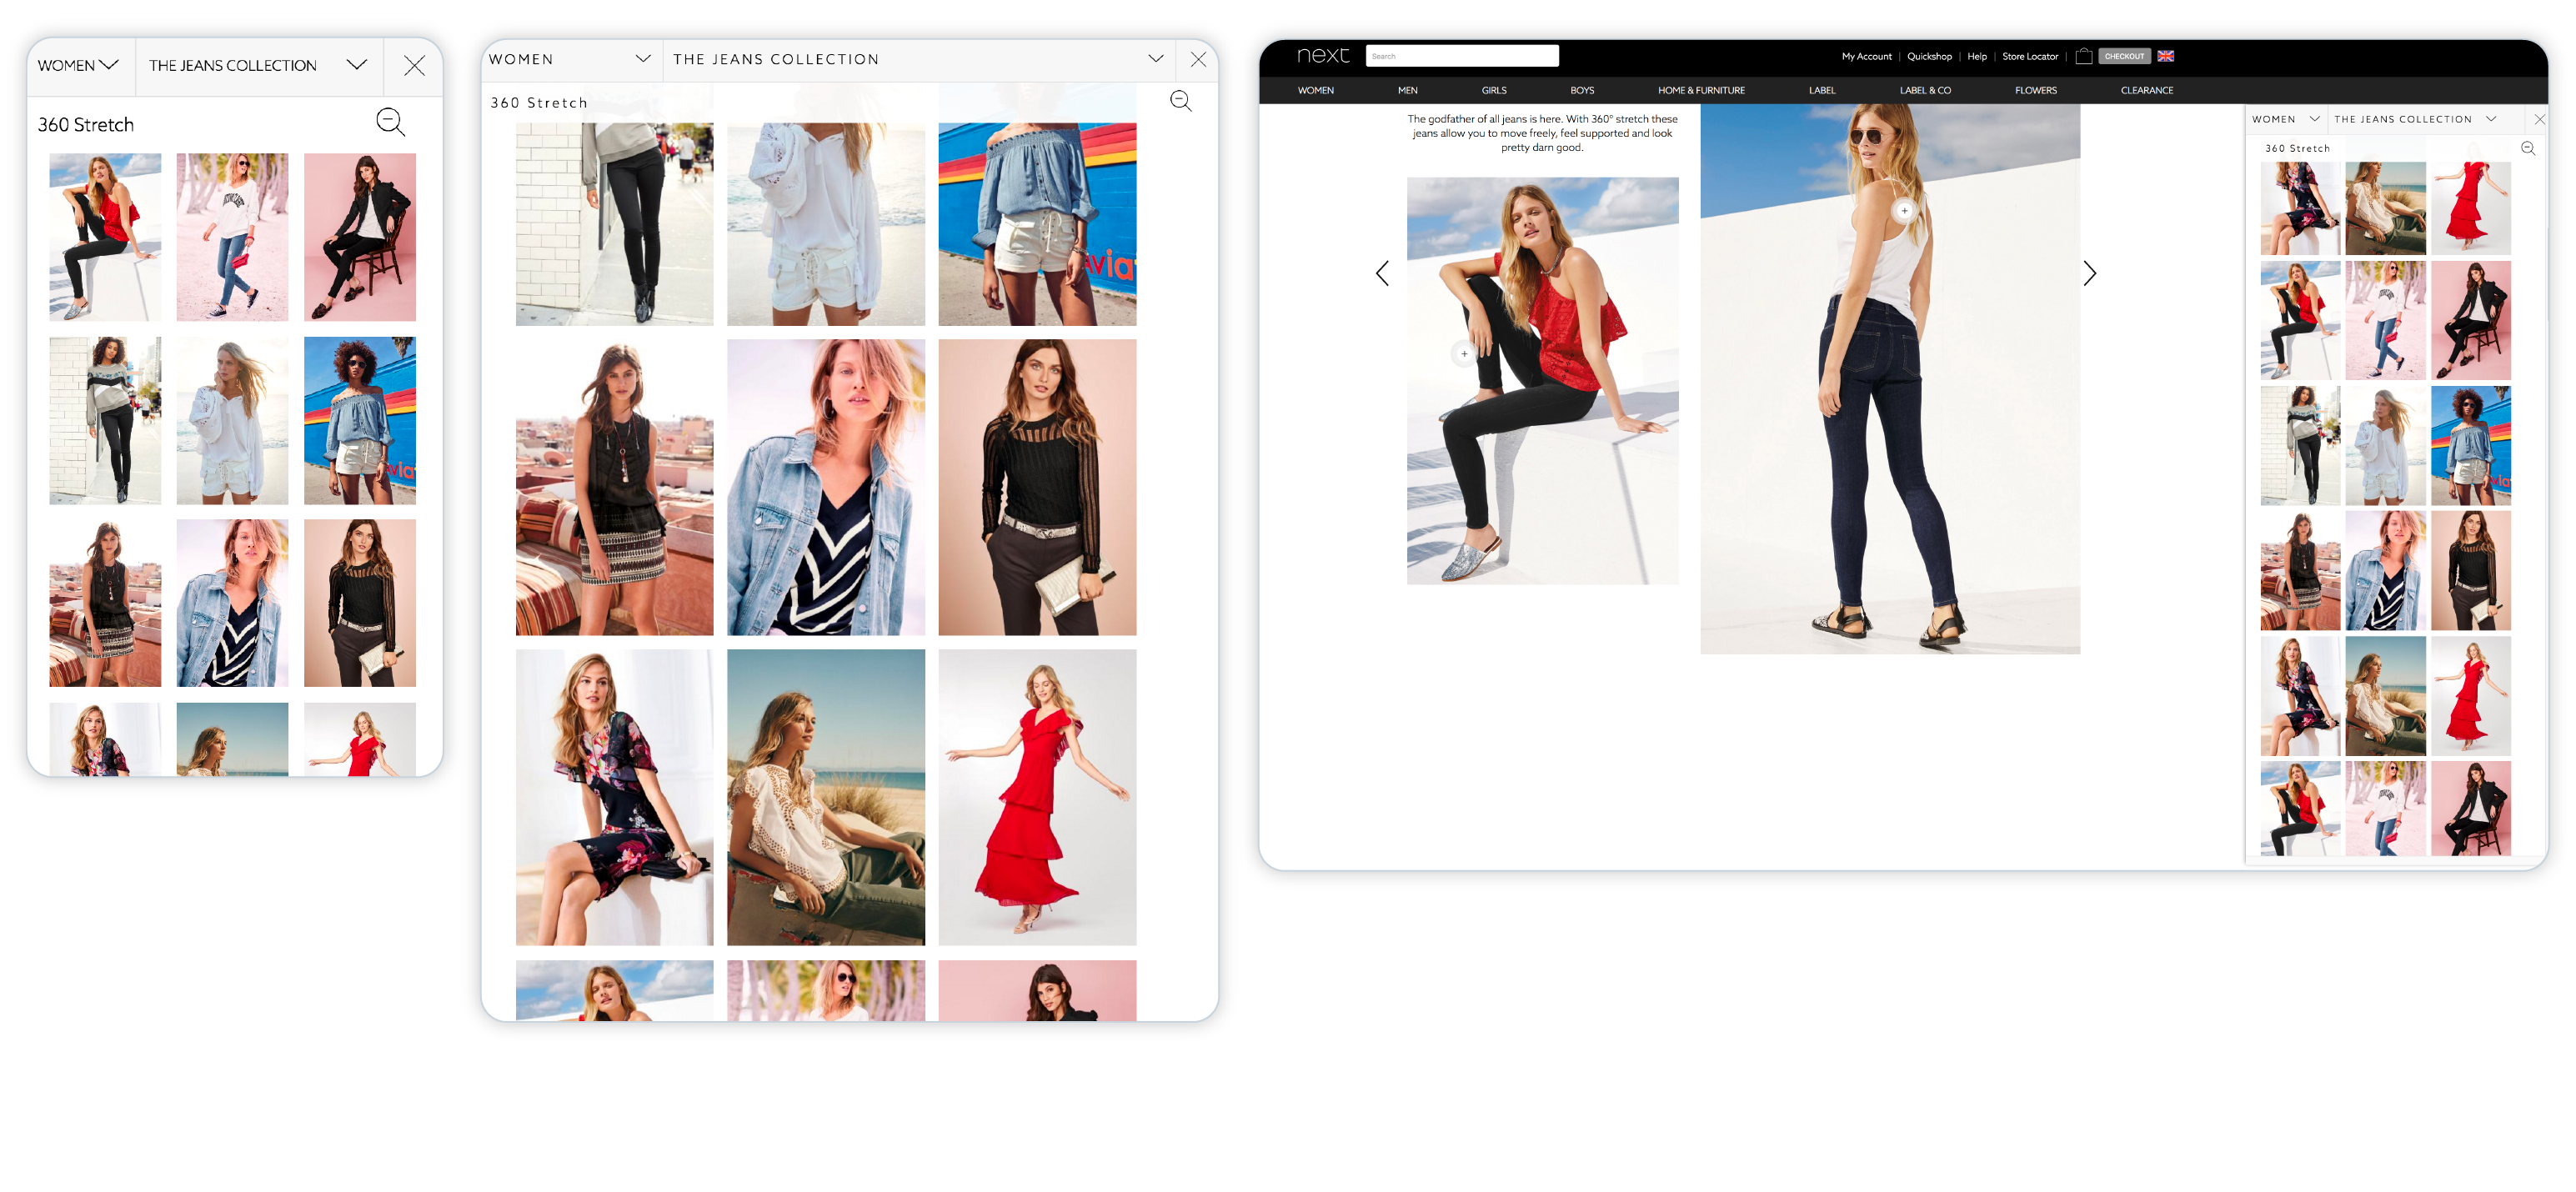Click plus hotspot on black jeans photo
The height and width of the screenshot is (1192, 2576).
pos(1464,354)
